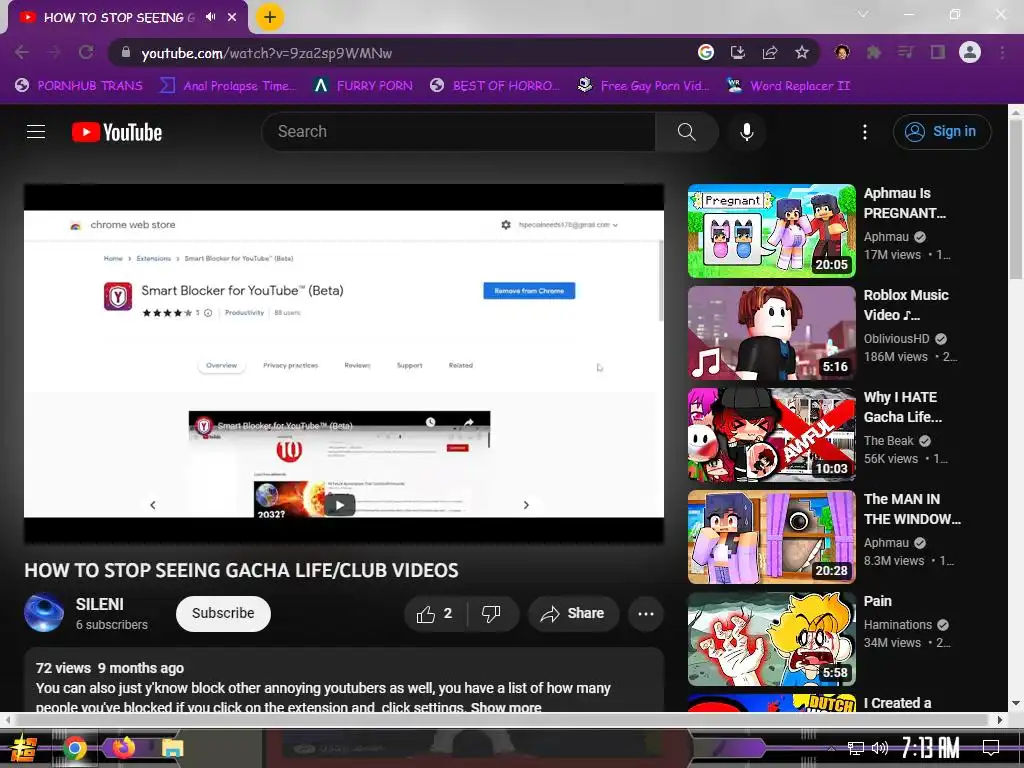Click the browser back arrow

pos(22,52)
